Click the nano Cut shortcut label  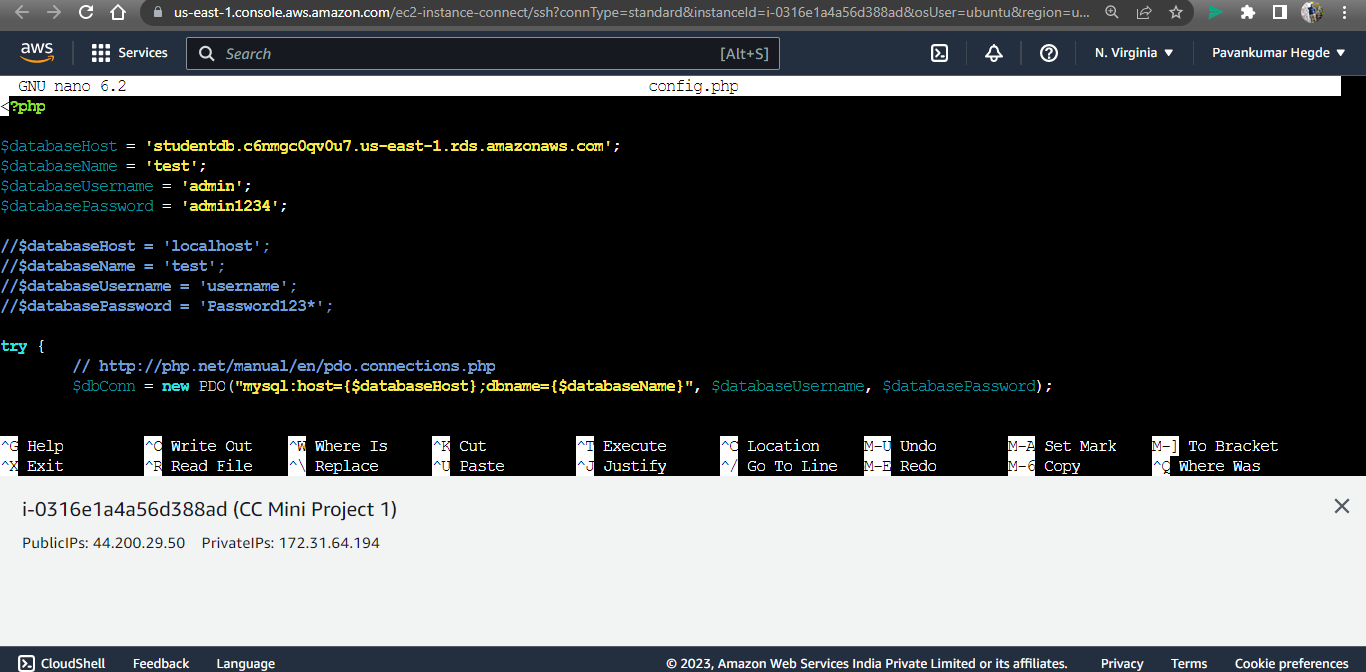pyautogui.click(x=473, y=446)
